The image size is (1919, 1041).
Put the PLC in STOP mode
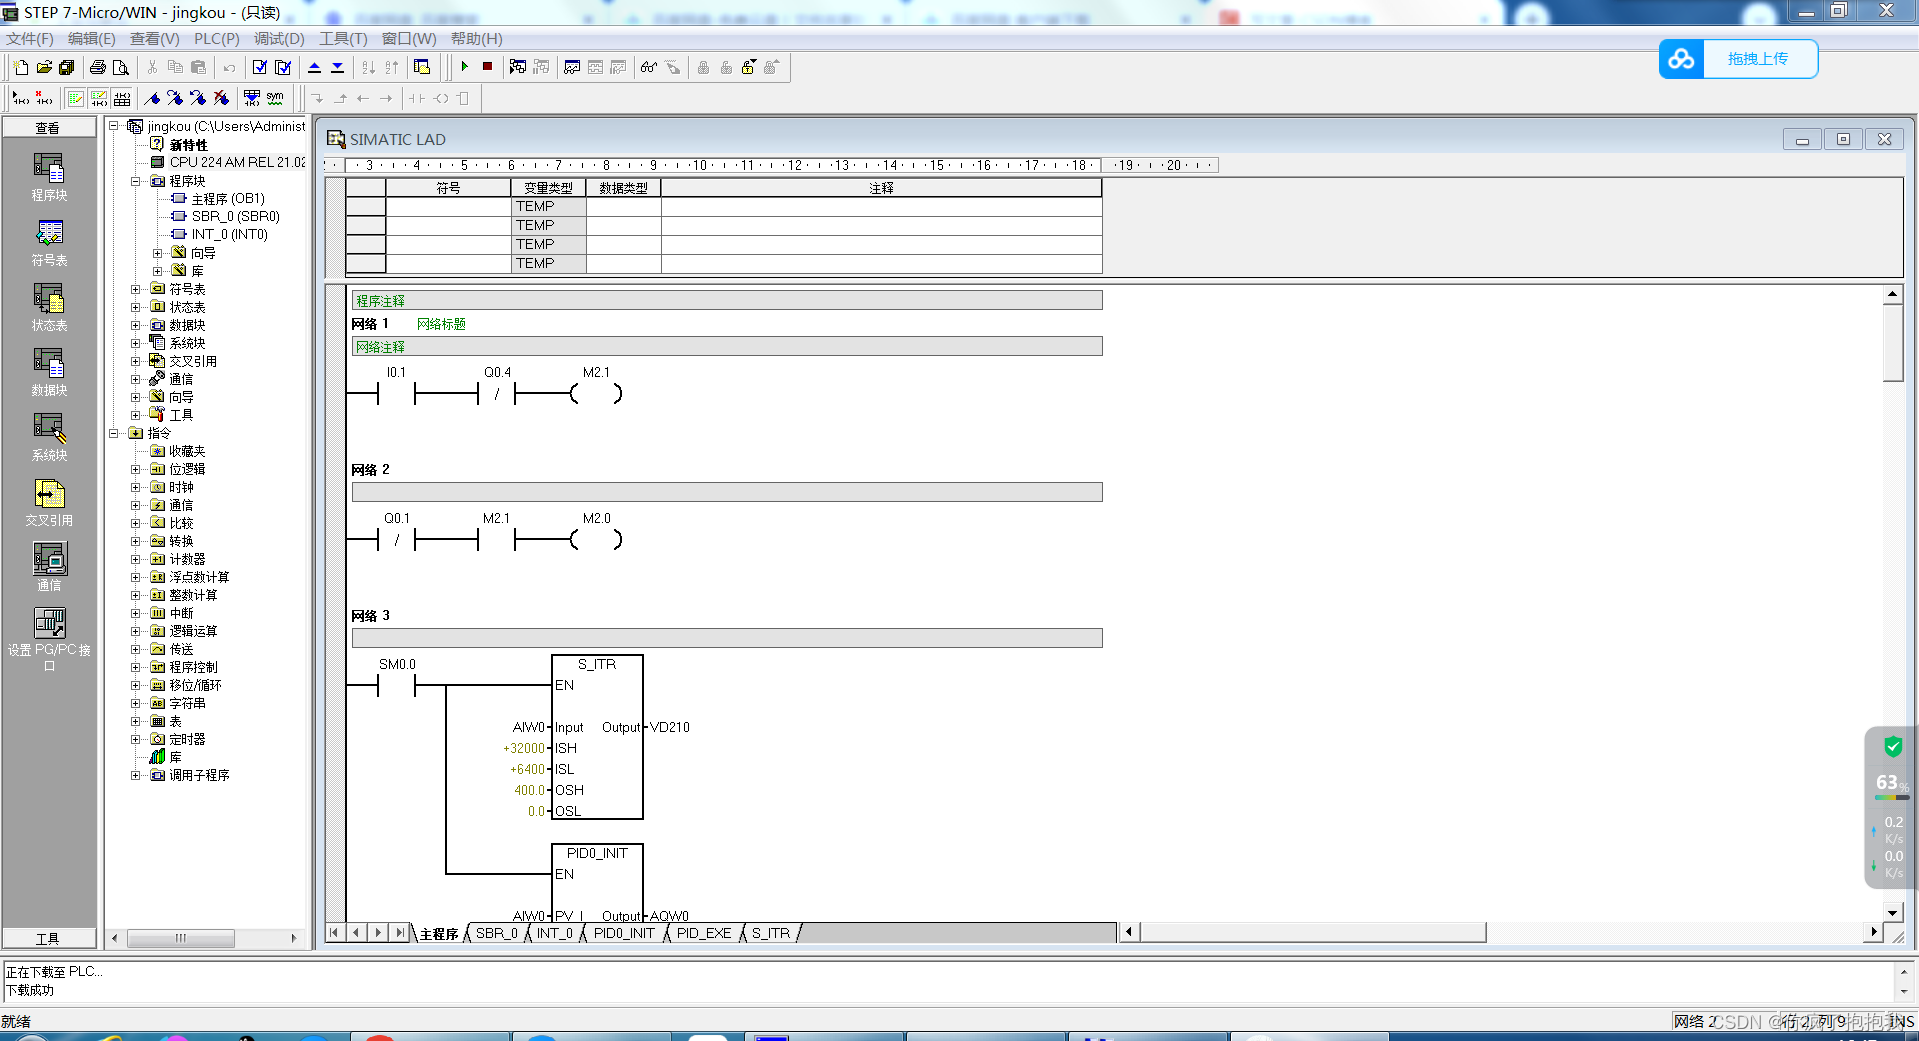coord(487,67)
